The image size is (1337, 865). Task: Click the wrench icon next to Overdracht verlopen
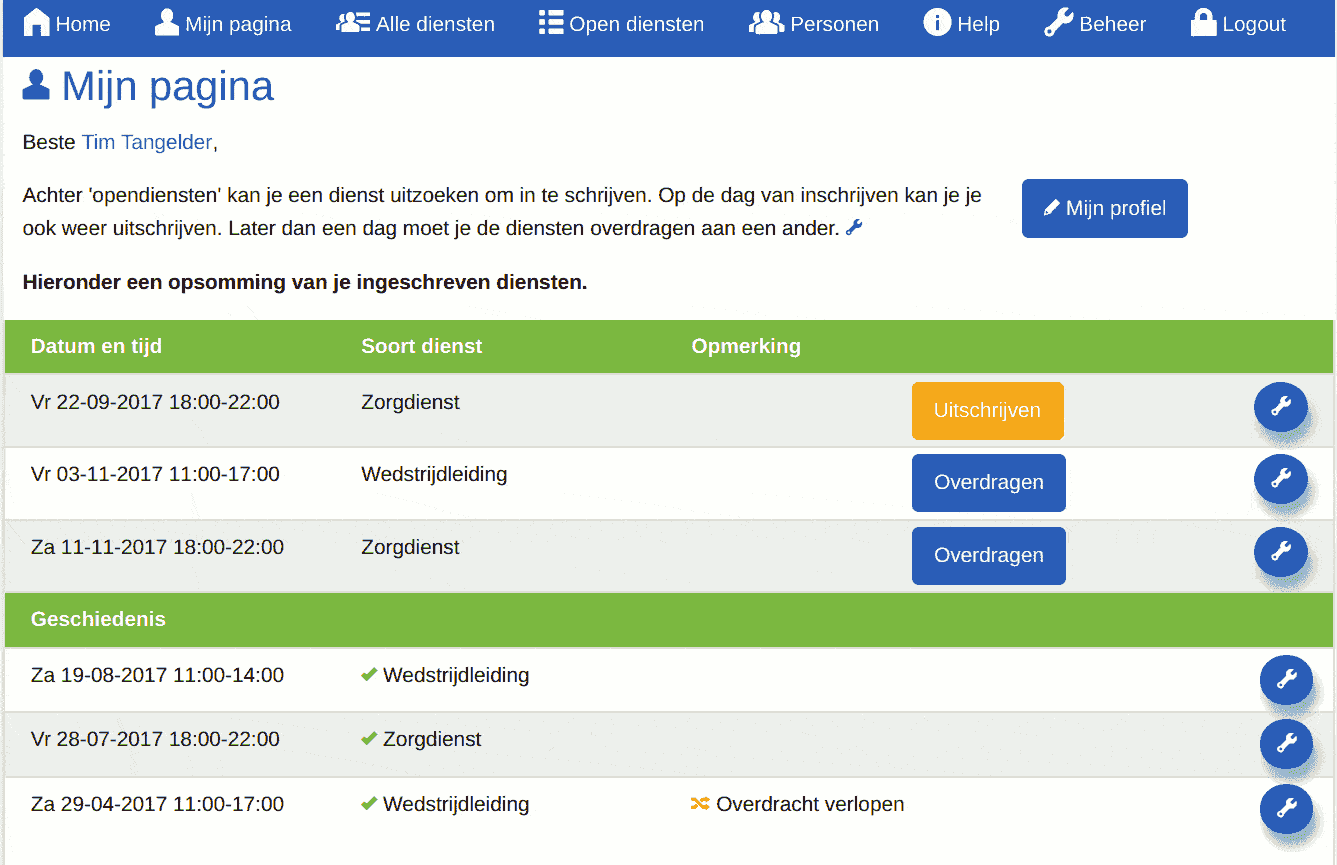pos(1287,810)
